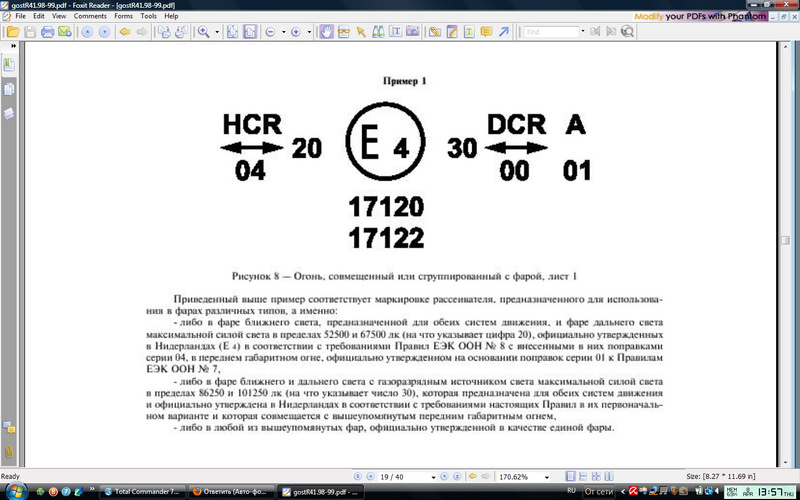Select the Zoom In magnifier tool
800x500 pixels.
pos(204,32)
